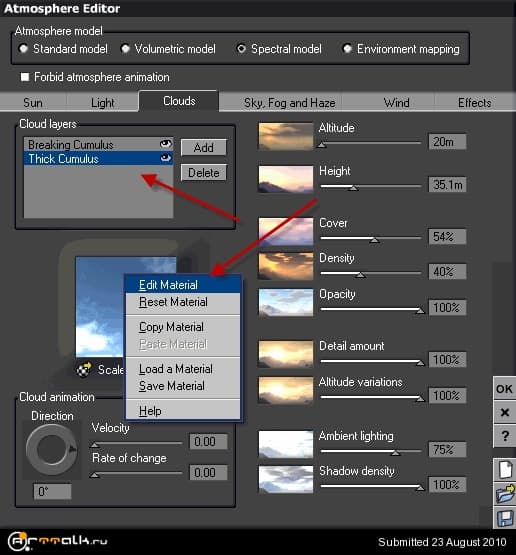The height and width of the screenshot is (555, 516).
Task: Click the Opacity preview thumbnail
Action: pos(286,302)
